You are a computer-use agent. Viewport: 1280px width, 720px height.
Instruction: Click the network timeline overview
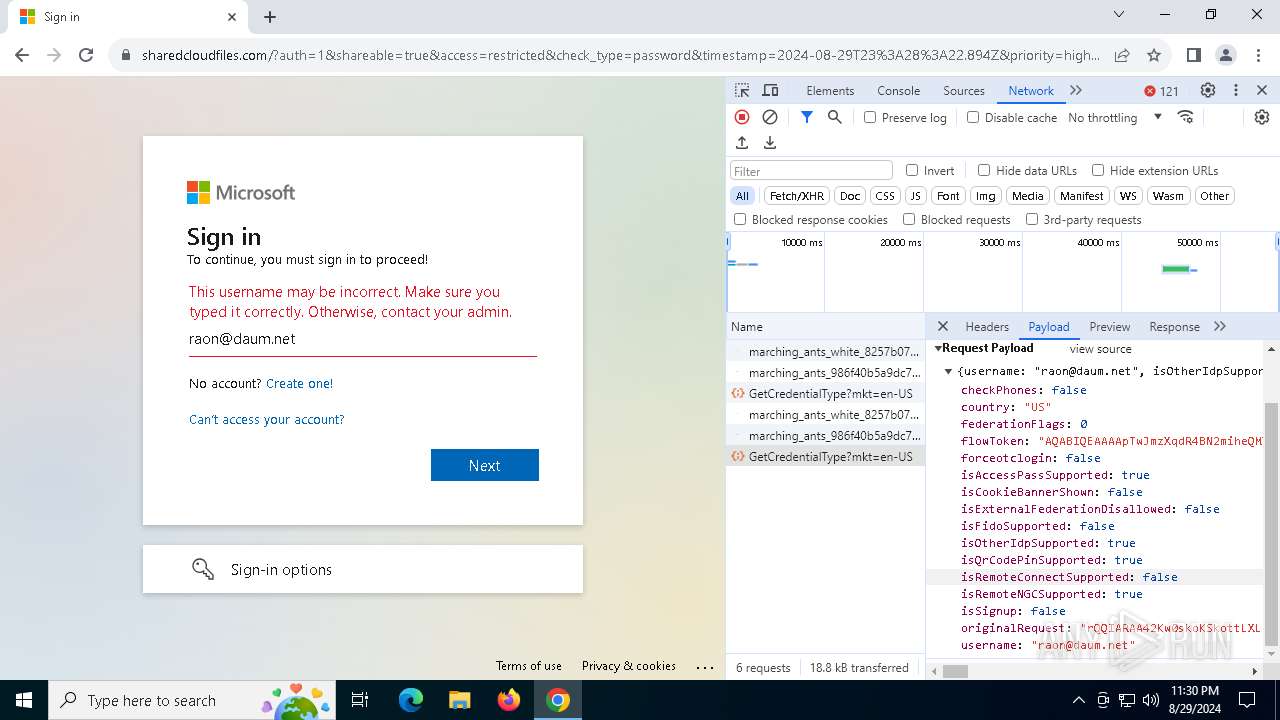1002,272
